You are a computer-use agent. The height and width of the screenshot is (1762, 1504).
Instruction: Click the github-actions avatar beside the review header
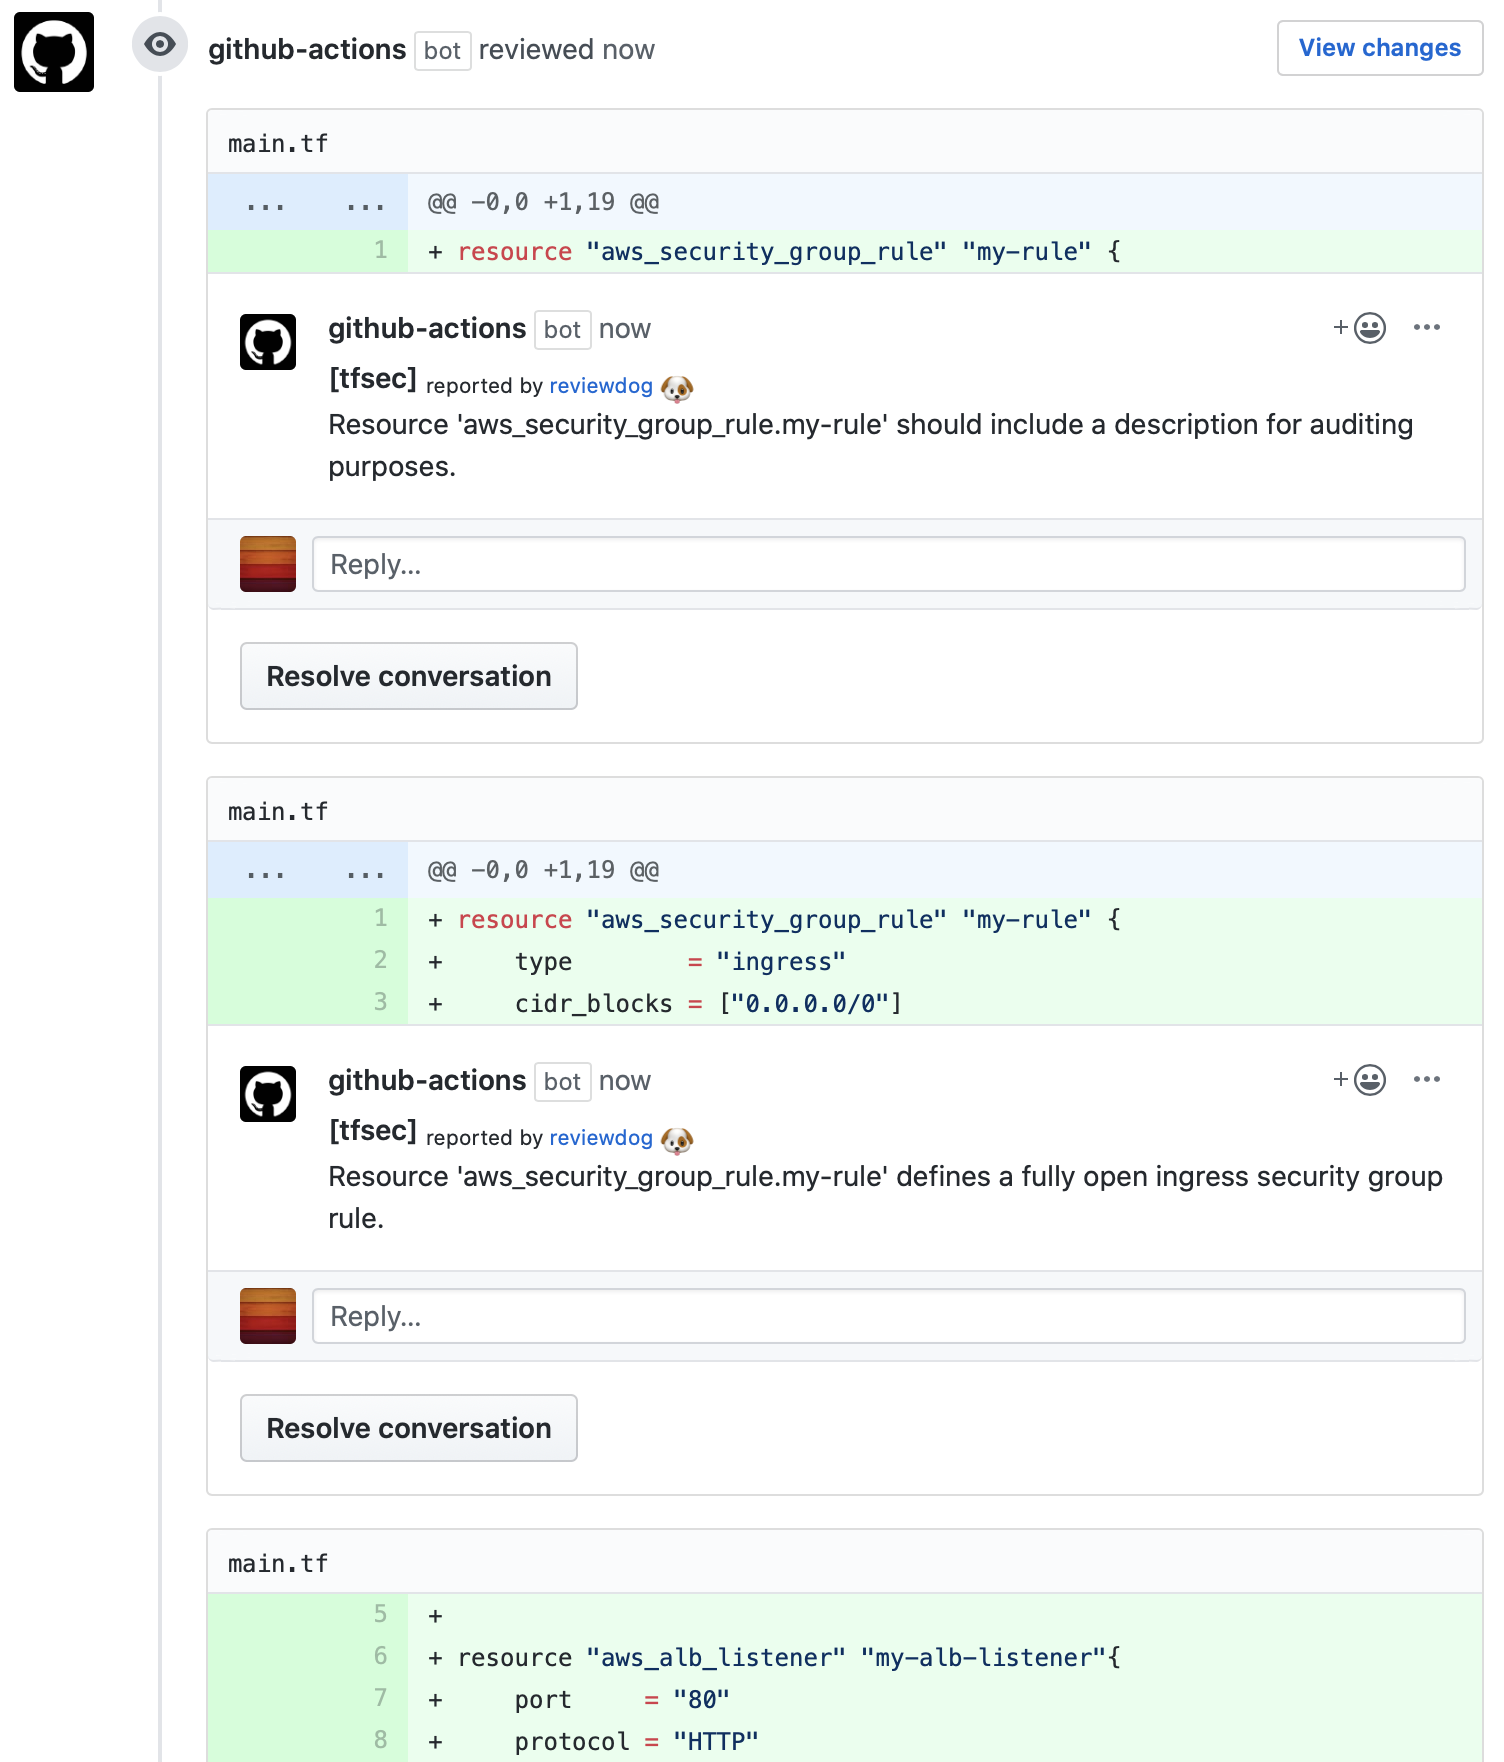point(54,52)
